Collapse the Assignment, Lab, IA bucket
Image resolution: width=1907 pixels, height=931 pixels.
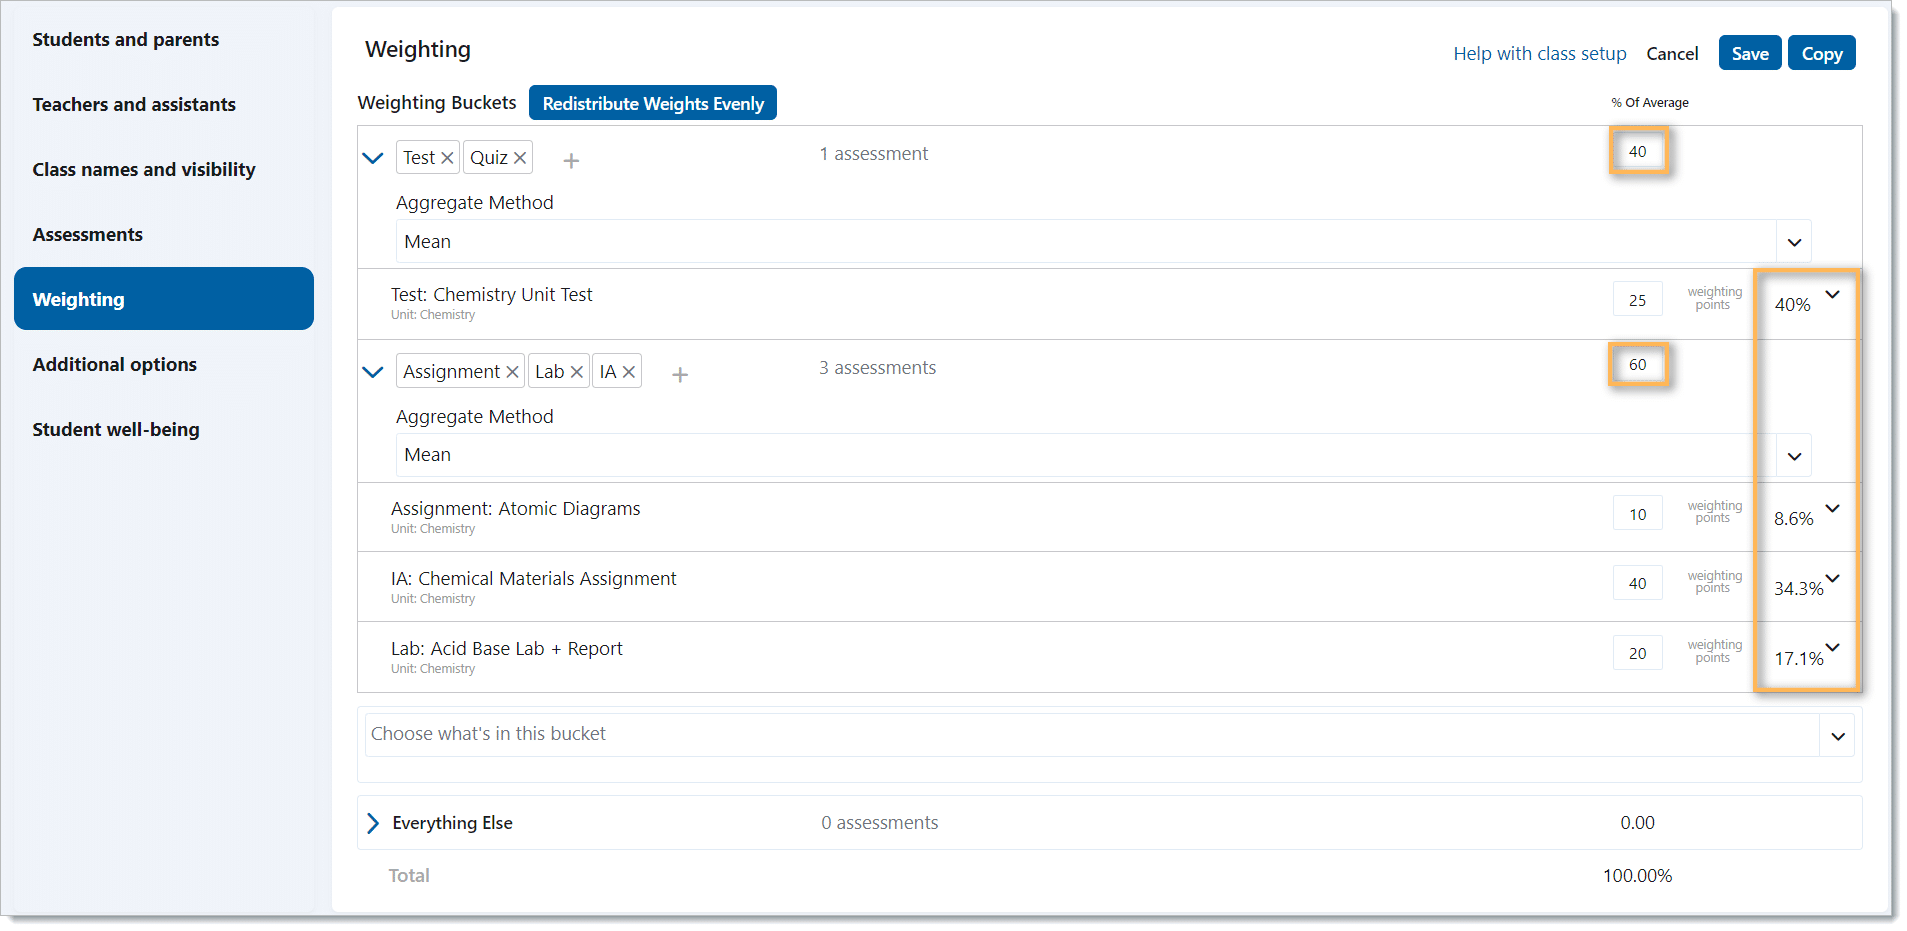click(373, 372)
